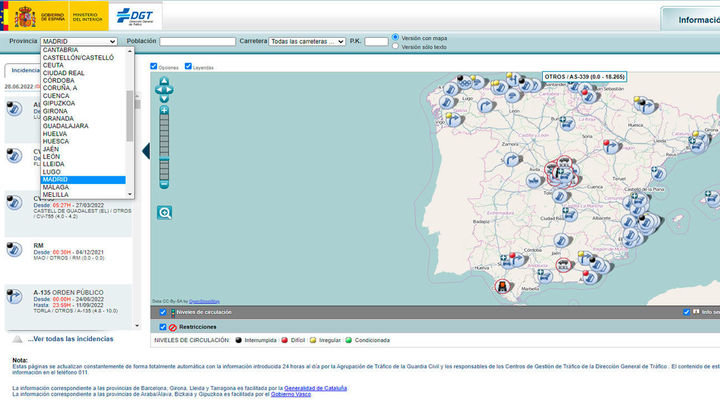Select the 'Versión sólo texto' radio button
The image size is (720, 405).
(x=397, y=47)
